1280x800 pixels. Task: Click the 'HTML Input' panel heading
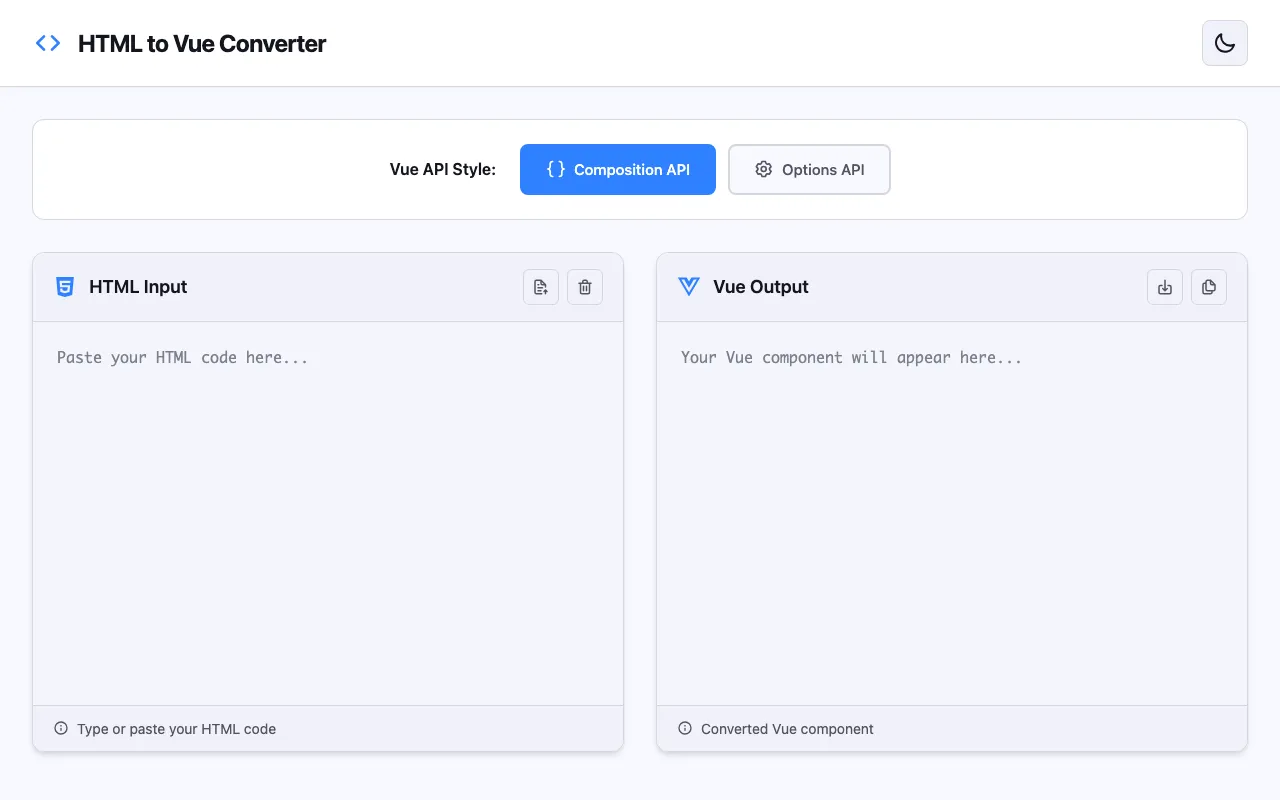click(138, 287)
